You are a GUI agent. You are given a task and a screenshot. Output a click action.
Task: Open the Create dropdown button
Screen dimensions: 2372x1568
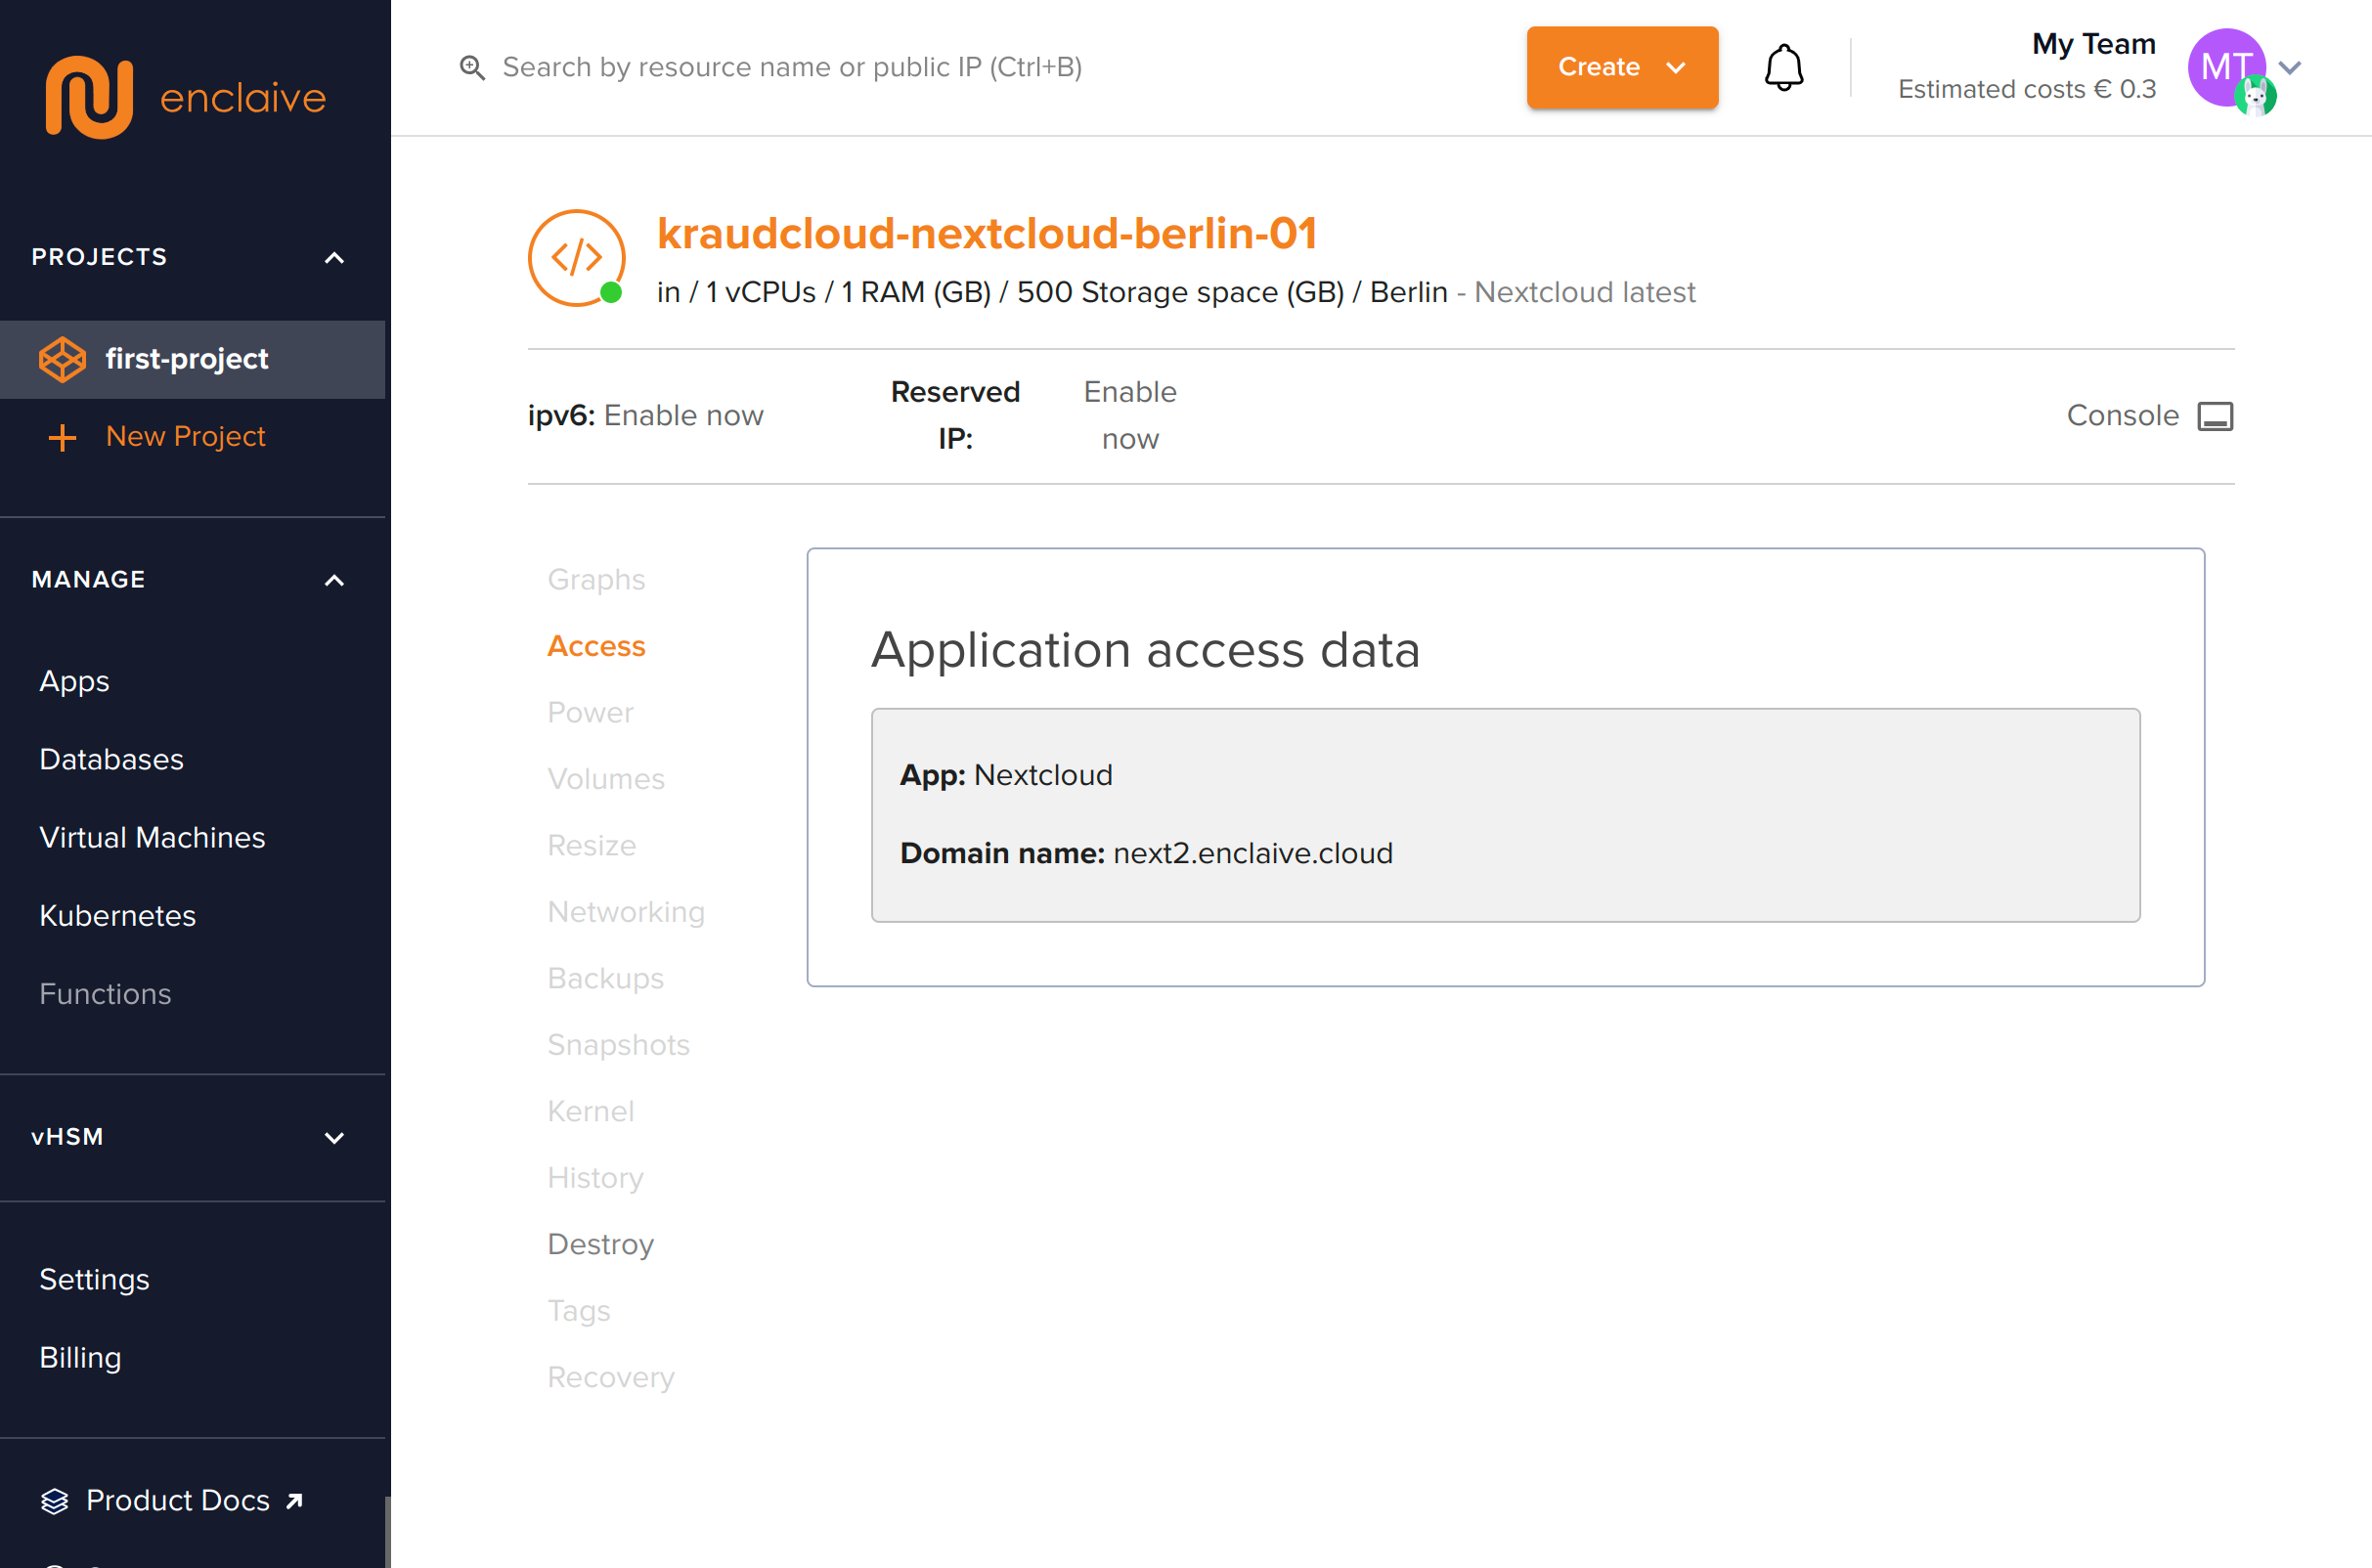click(1621, 68)
